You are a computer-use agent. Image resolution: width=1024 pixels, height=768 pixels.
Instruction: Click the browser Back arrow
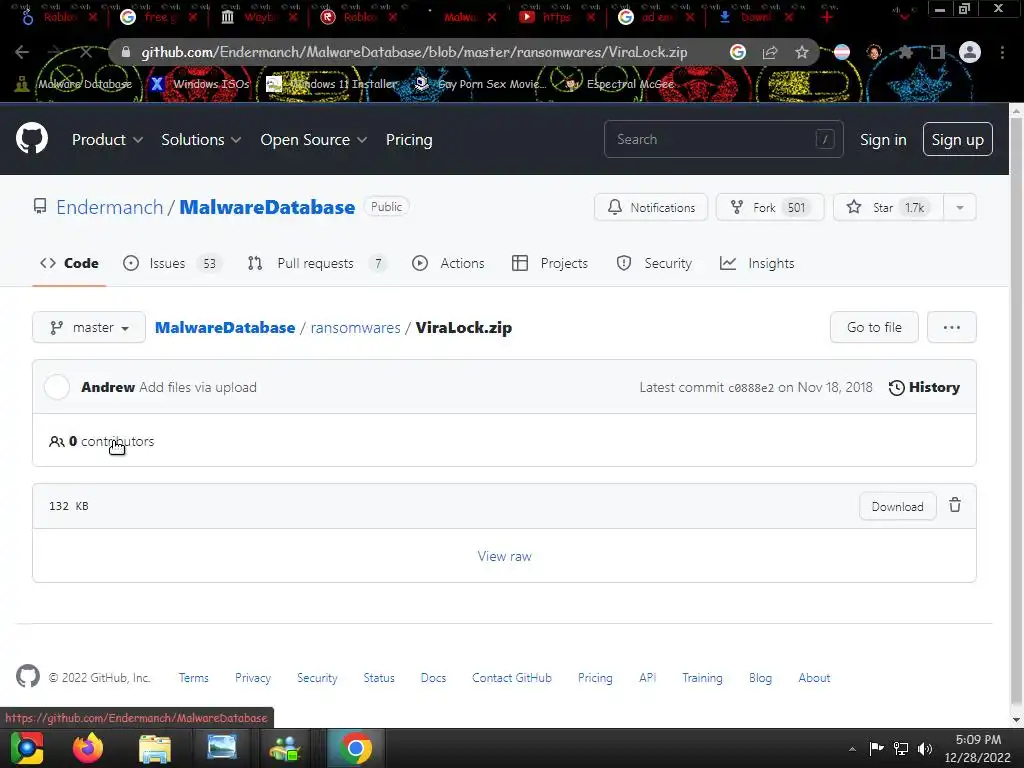(22, 52)
